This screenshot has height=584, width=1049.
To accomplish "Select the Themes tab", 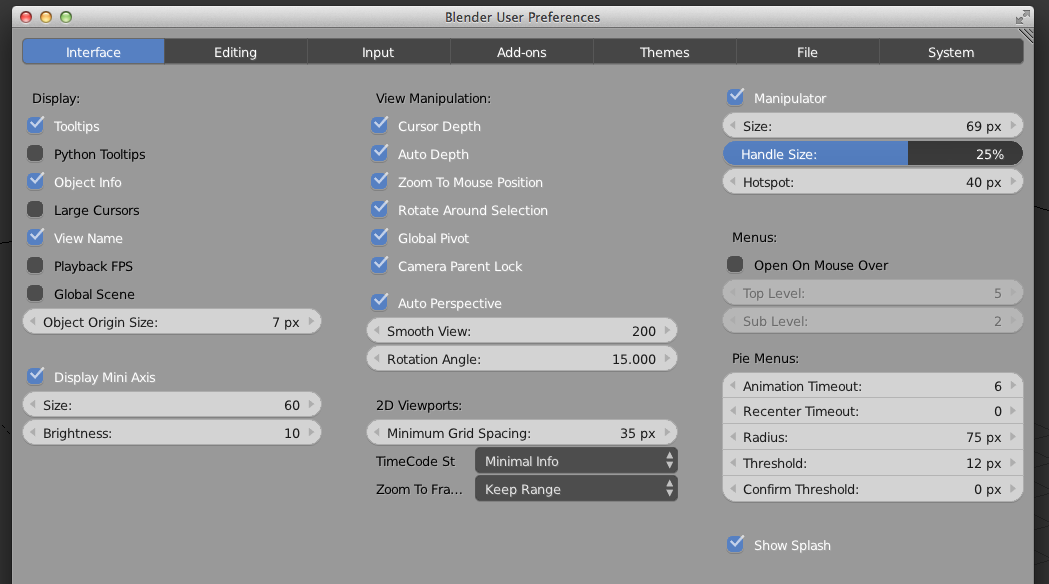I will 664,52.
